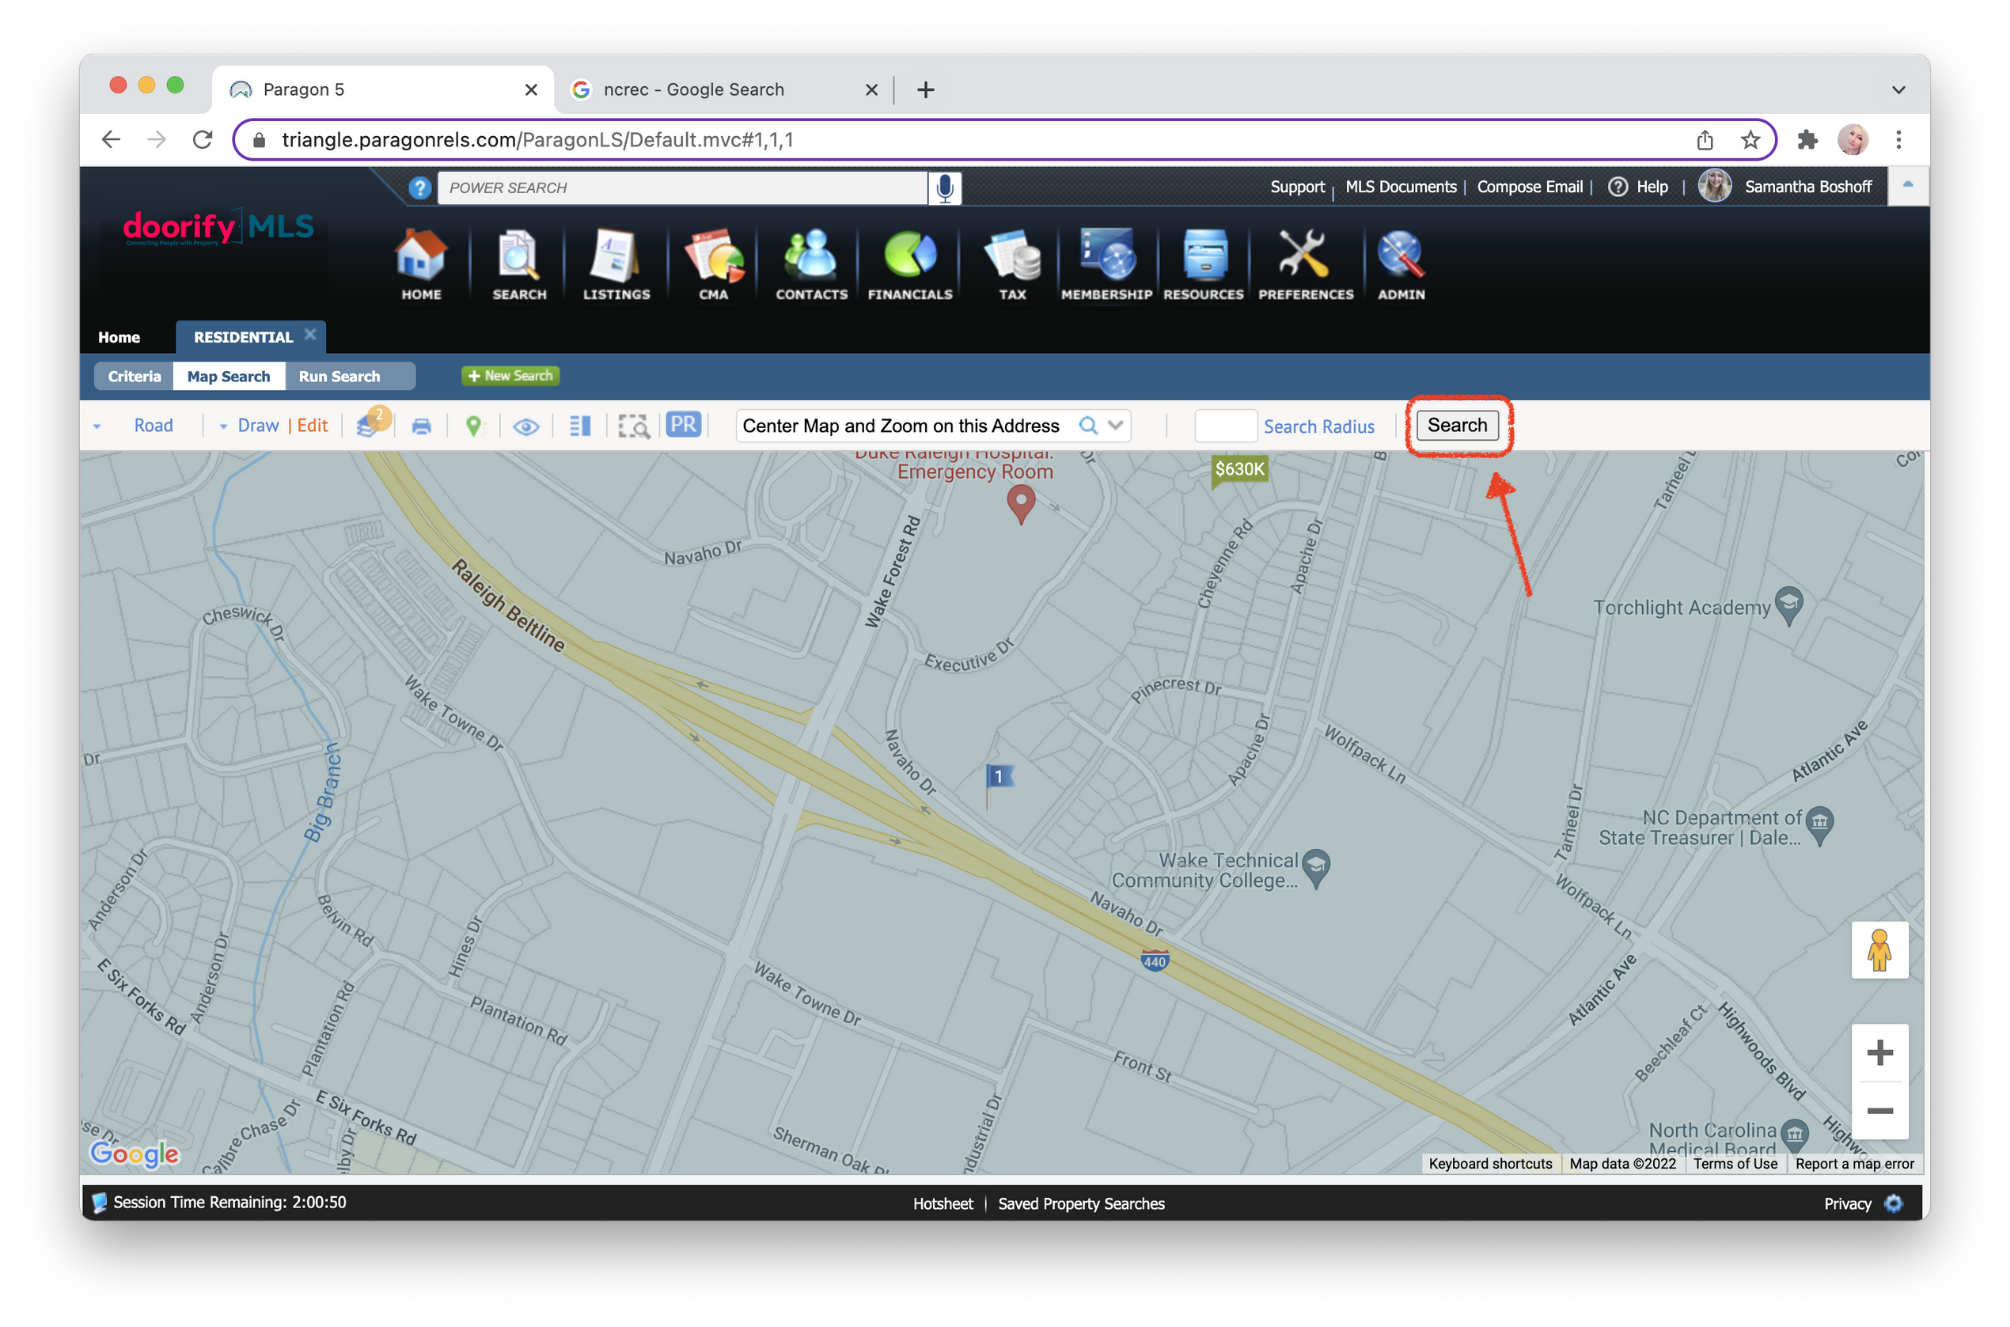Click the Street View pegman icon
This screenshot has width=2010, height=1327.
(x=1879, y=951)
